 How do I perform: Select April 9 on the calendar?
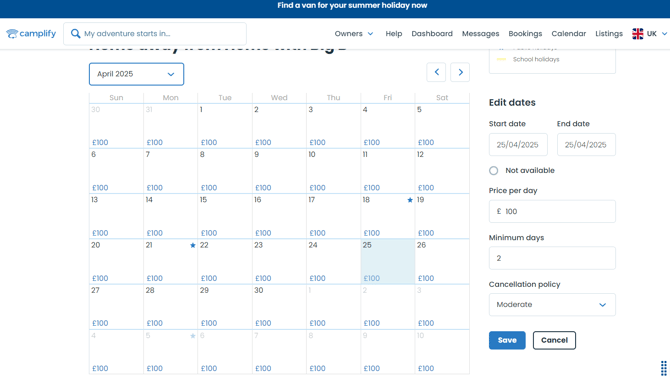pos(279,171)
